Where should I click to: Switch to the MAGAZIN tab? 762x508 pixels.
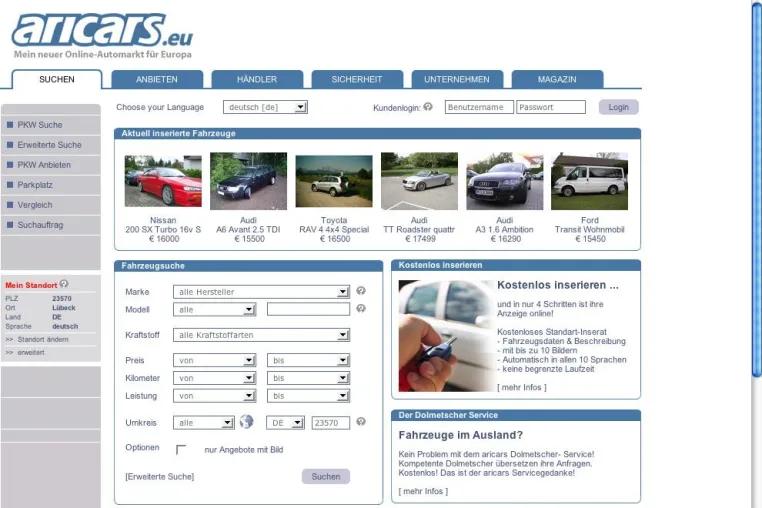(557, 79)
